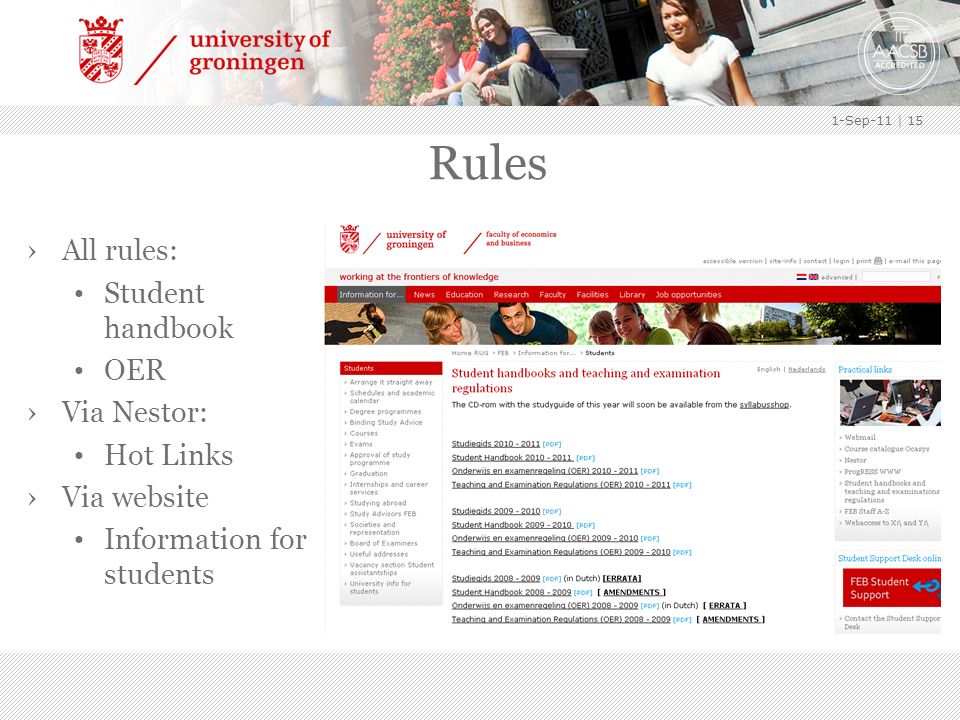The image size is (960, 720).
Task: Open Studiegids 2010 - 2011
Action: coord(496,444)
